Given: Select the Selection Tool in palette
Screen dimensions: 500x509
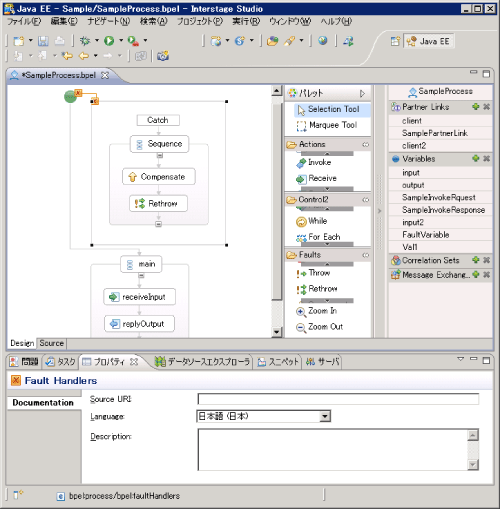Looking at the screenshot, I should click(x=332, y=110).
